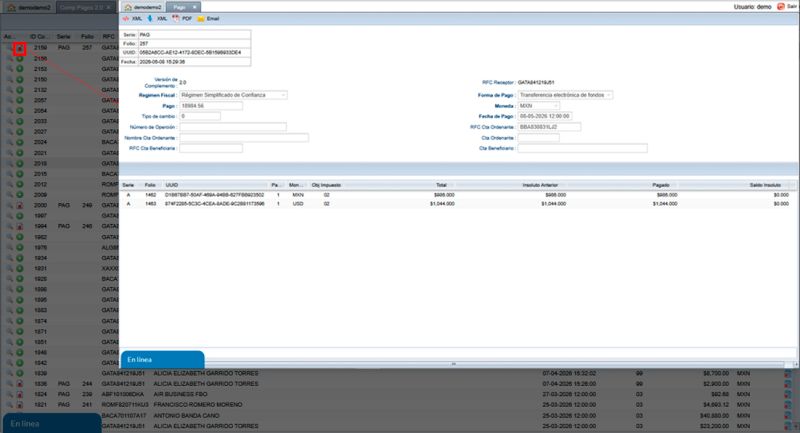Click the green plus icon on row 1874
Screen dimensions: 800x433
coord(20,321)
